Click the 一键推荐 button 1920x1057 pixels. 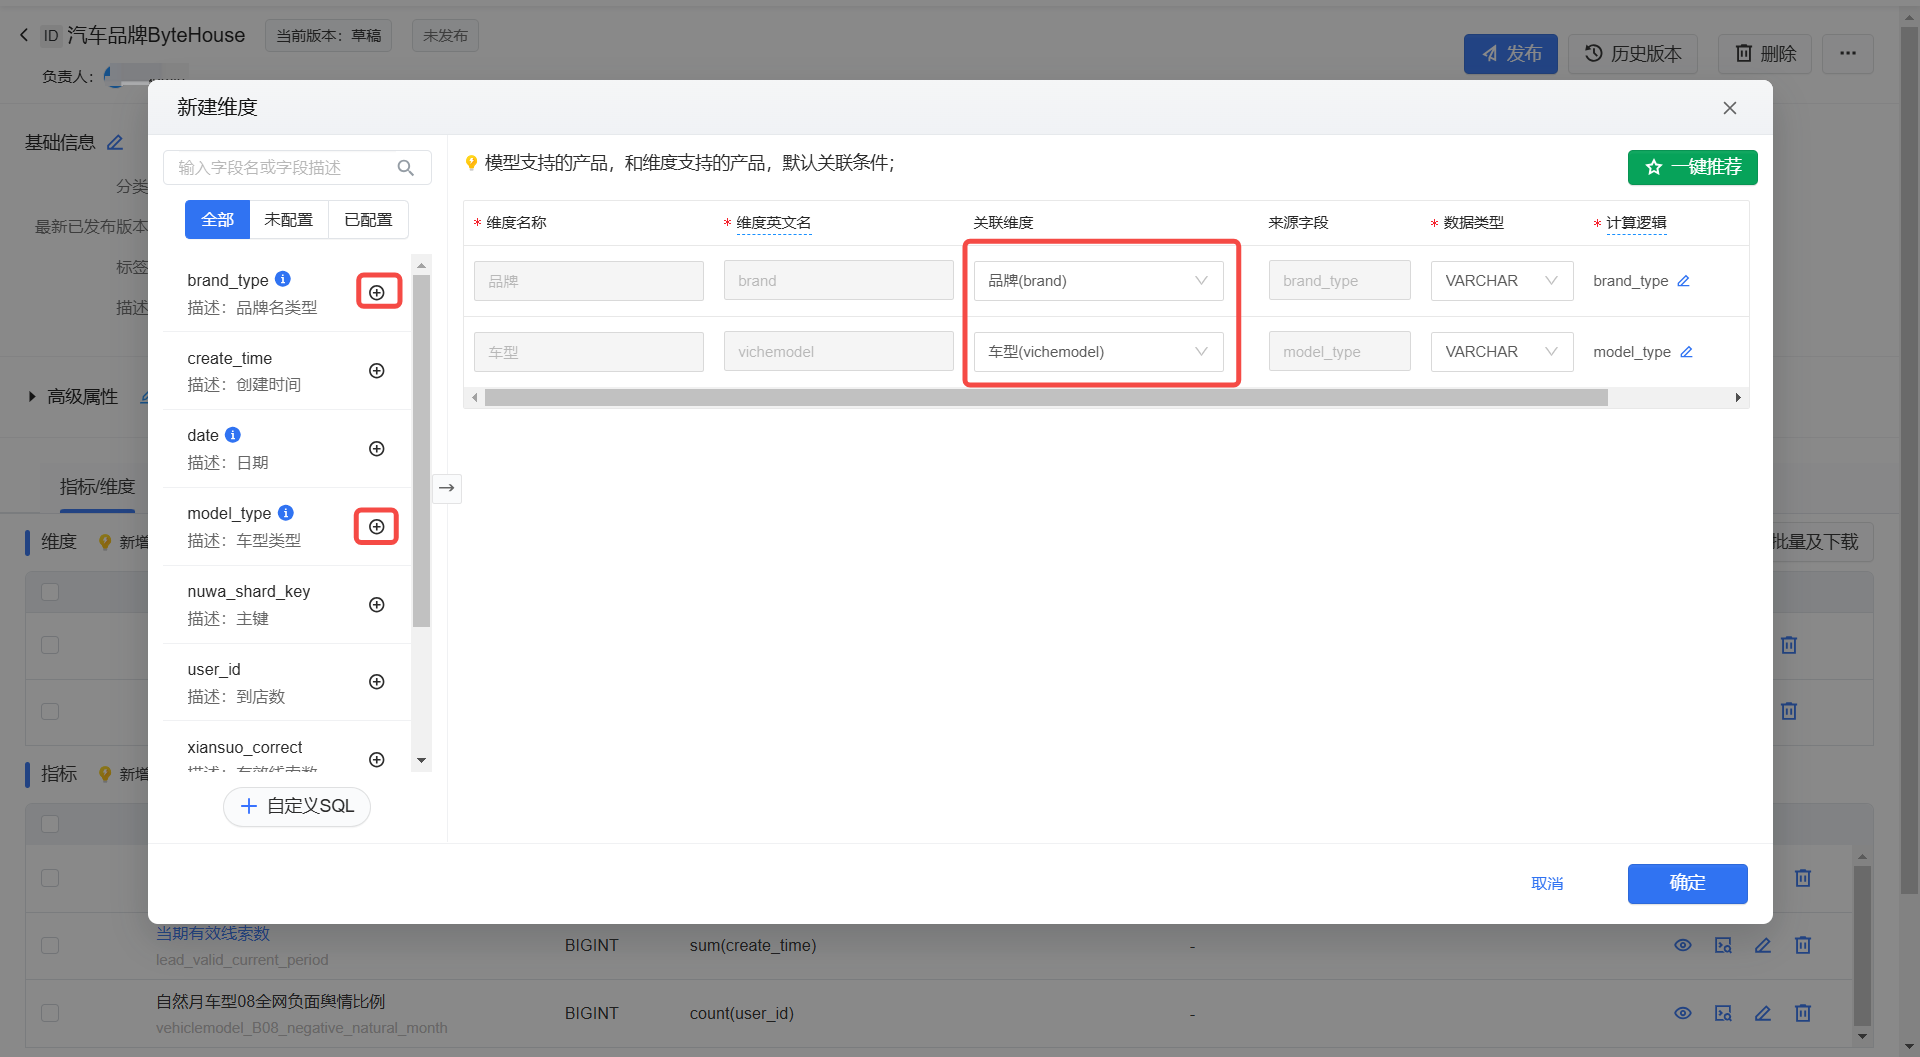(1692, 167)
